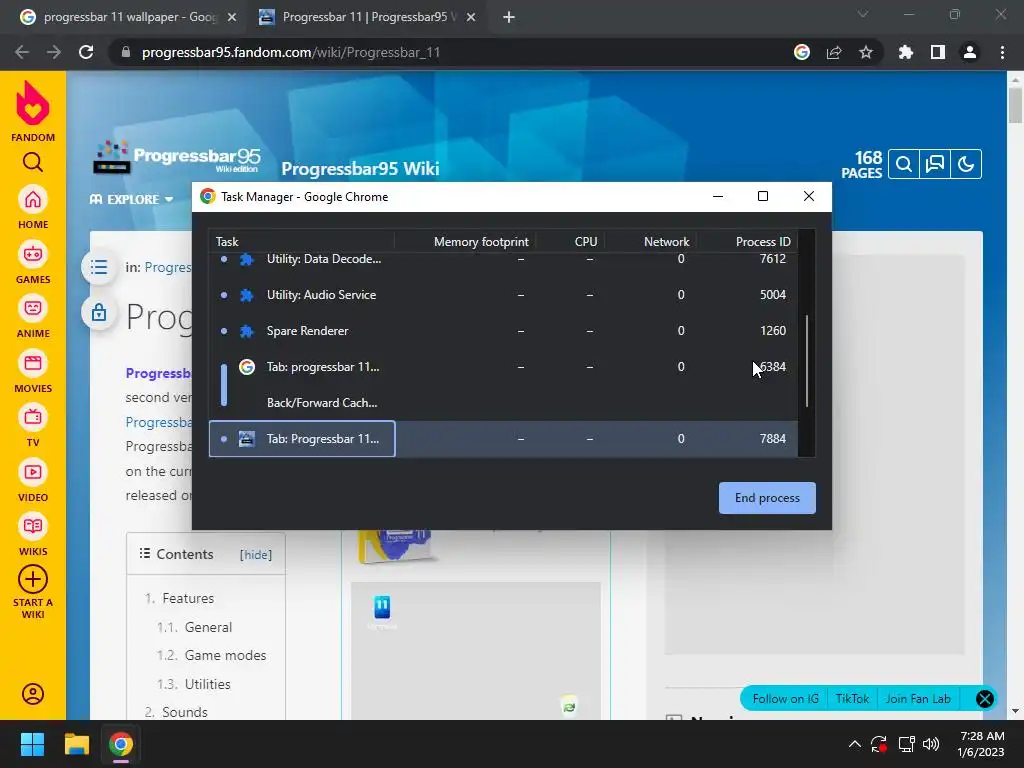
Task: Open the WIKIS section in sidebar
Action: pos(33,535)
